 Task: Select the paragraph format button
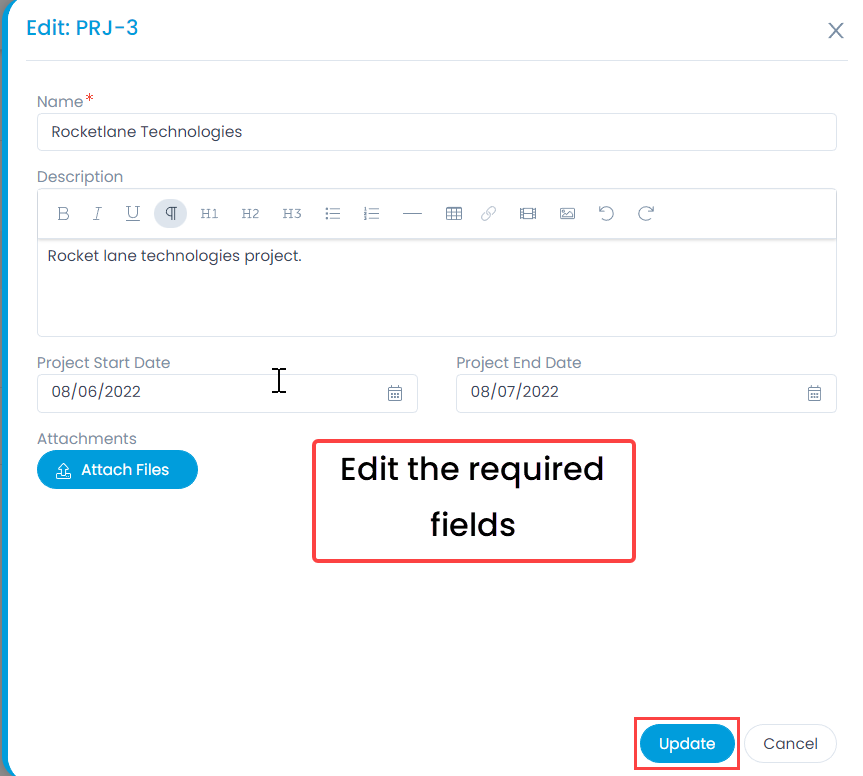[x=171, y=214]
